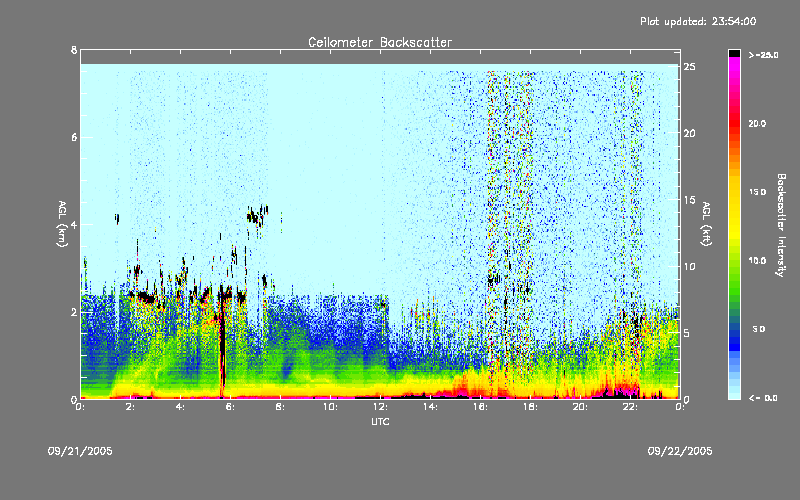The image size is (800, 500).
Task: Click the black top swatch of the colorbar
Action: click(x=734, y=53)
